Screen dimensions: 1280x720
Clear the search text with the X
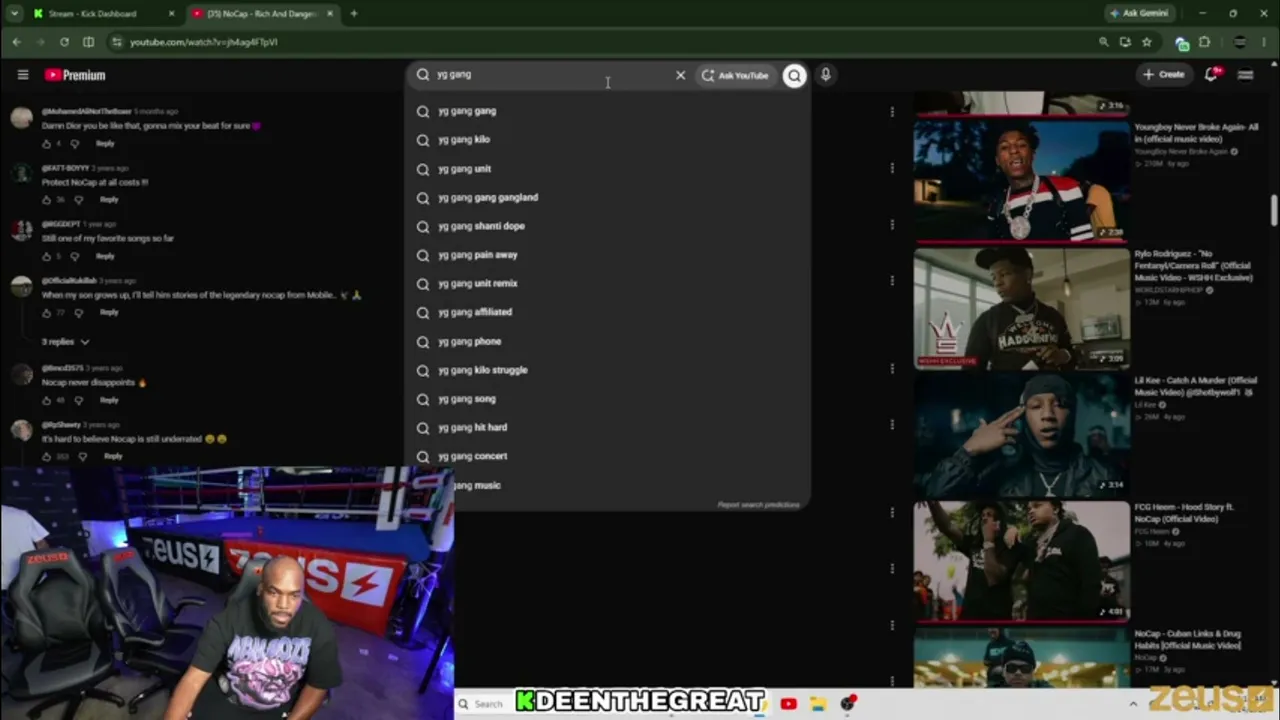(681, 75)
